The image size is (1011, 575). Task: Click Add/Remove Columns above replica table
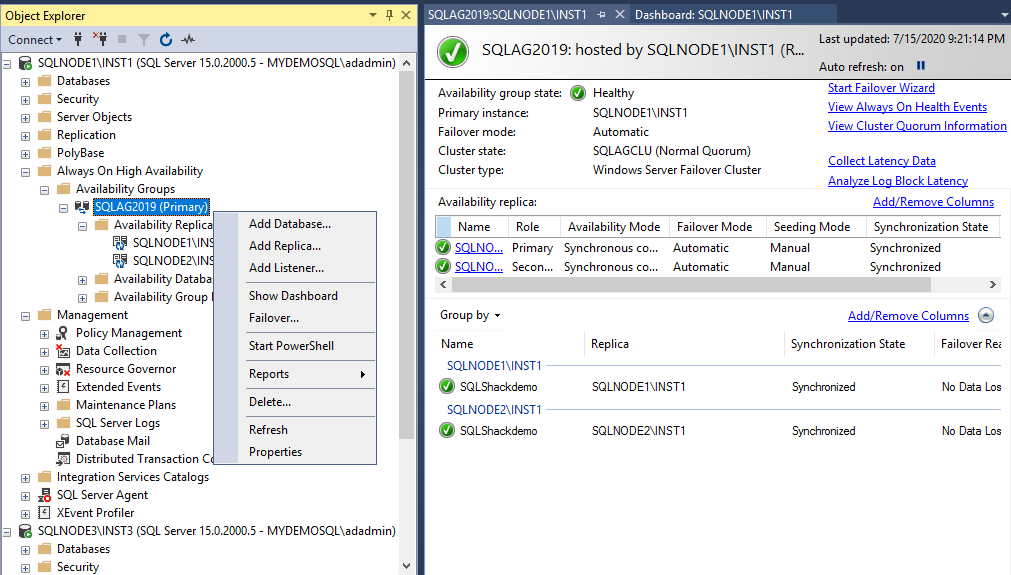(x=933, y=202)
